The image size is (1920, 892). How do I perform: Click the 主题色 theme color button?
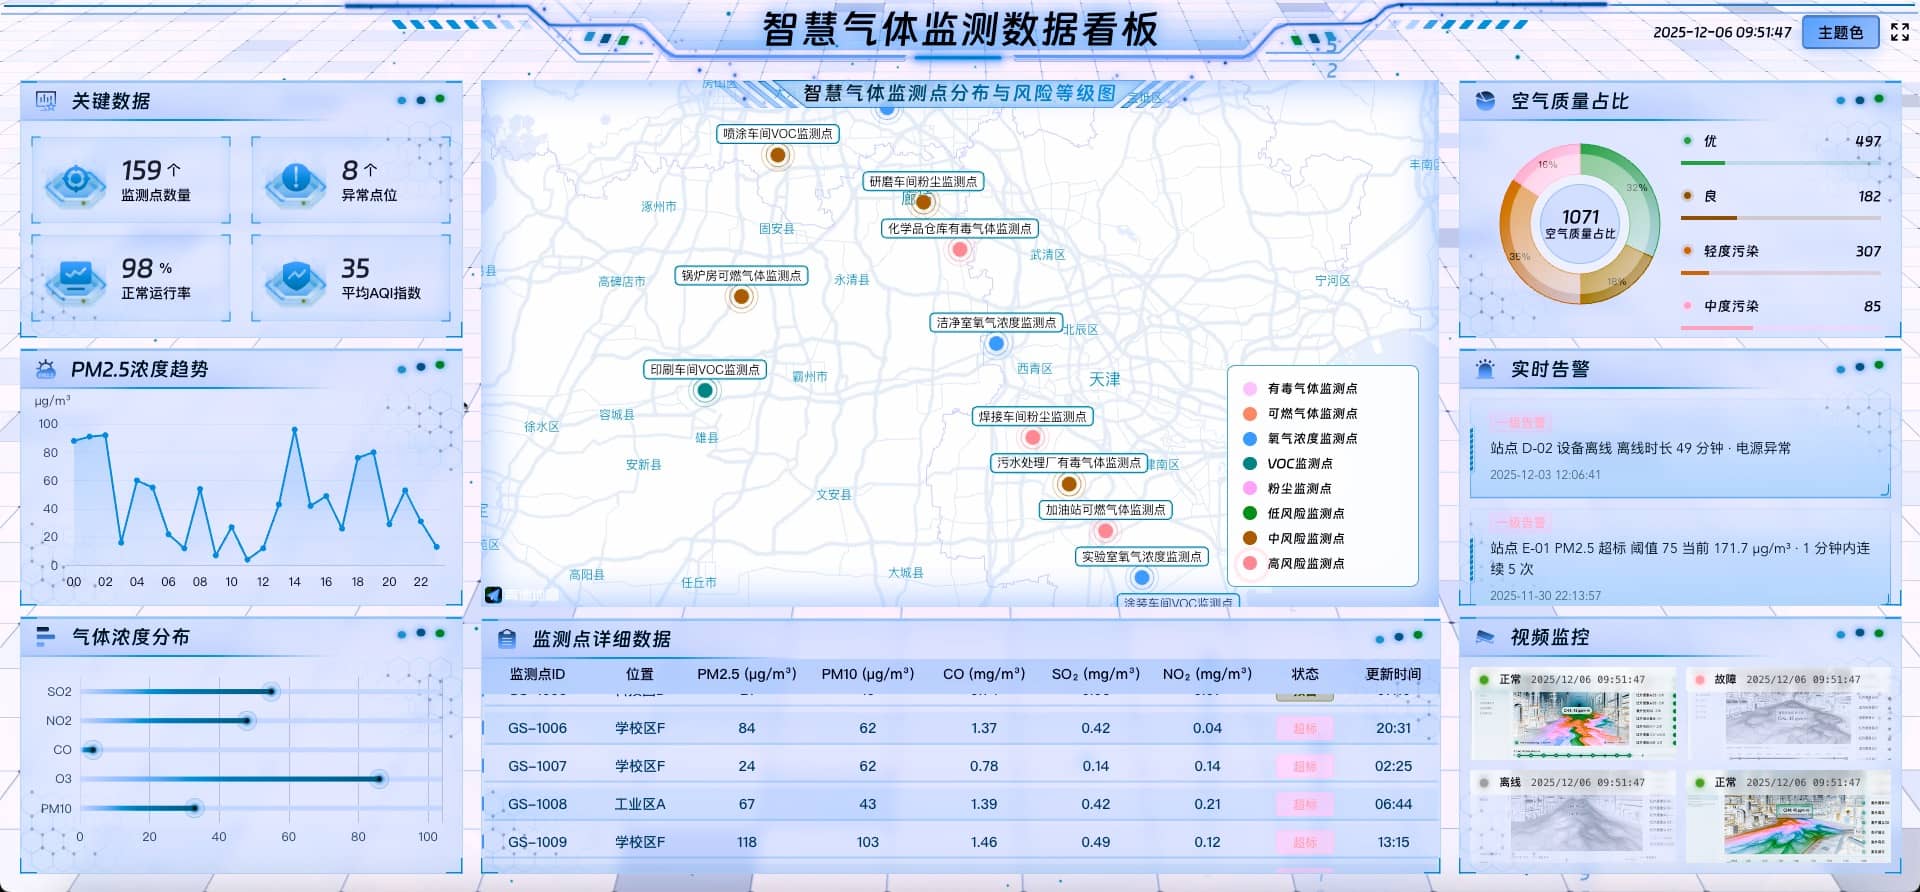(1840, 32)
